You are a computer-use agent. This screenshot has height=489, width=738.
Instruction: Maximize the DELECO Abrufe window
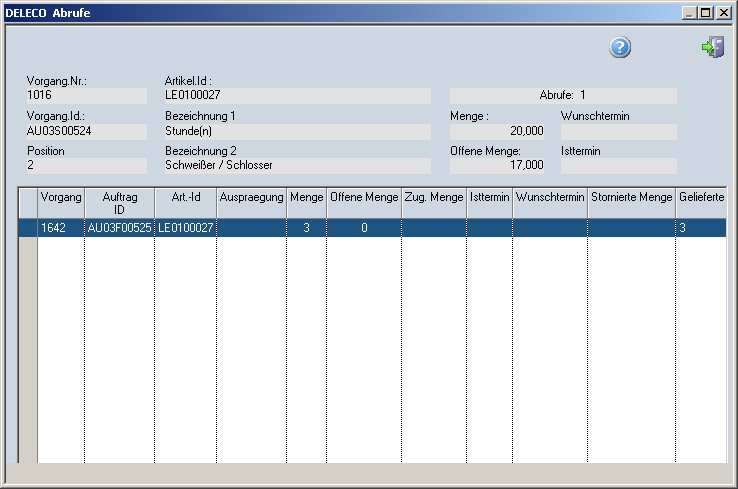coord(706,13)
